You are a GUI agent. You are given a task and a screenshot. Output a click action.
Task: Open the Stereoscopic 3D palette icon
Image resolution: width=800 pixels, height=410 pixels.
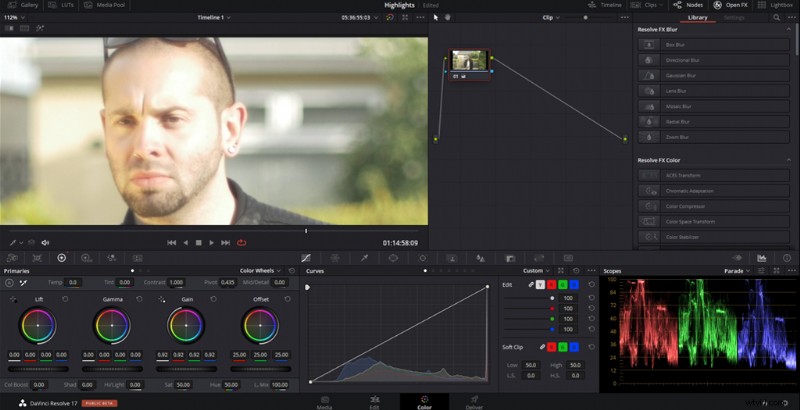pyautogui.click(x=568, y=258)
